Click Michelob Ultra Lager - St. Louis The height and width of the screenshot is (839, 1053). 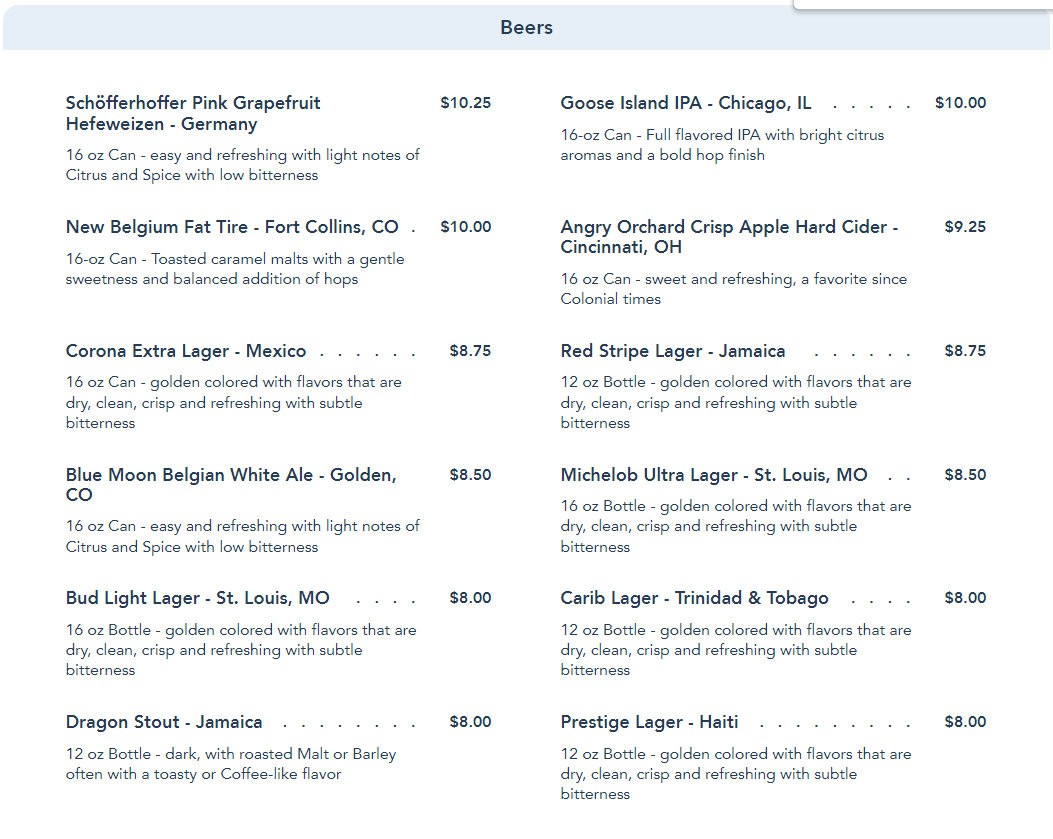click(x=714, y=475)
